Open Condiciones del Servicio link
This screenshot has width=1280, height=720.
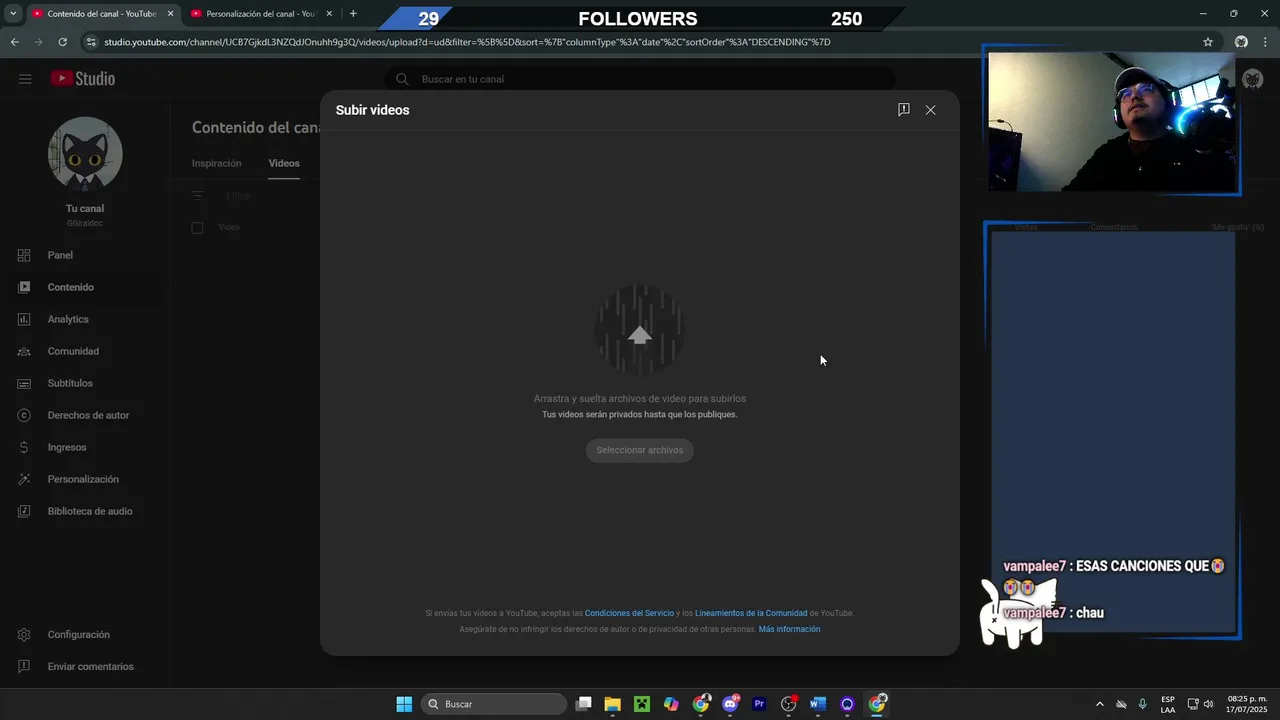629,613
